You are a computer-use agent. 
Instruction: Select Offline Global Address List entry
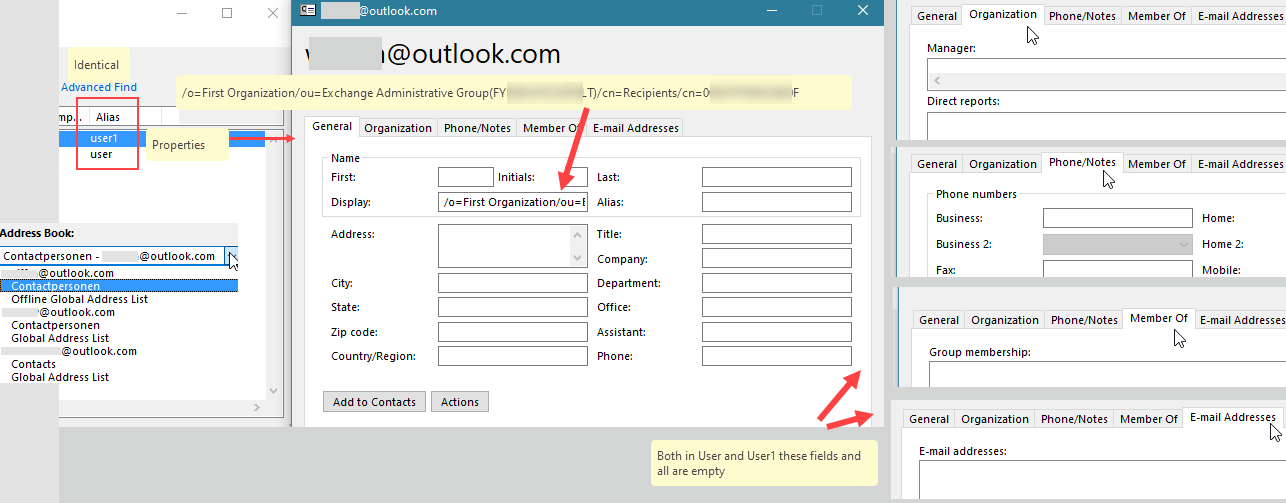tap(79, 299)
